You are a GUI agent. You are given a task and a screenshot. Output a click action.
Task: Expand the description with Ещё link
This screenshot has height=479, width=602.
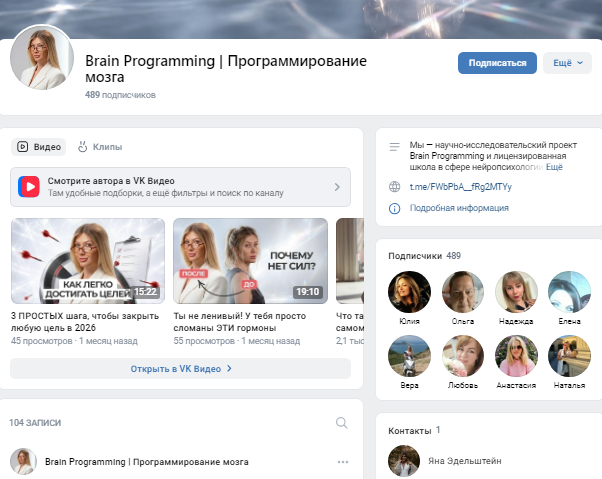(554, 167)
